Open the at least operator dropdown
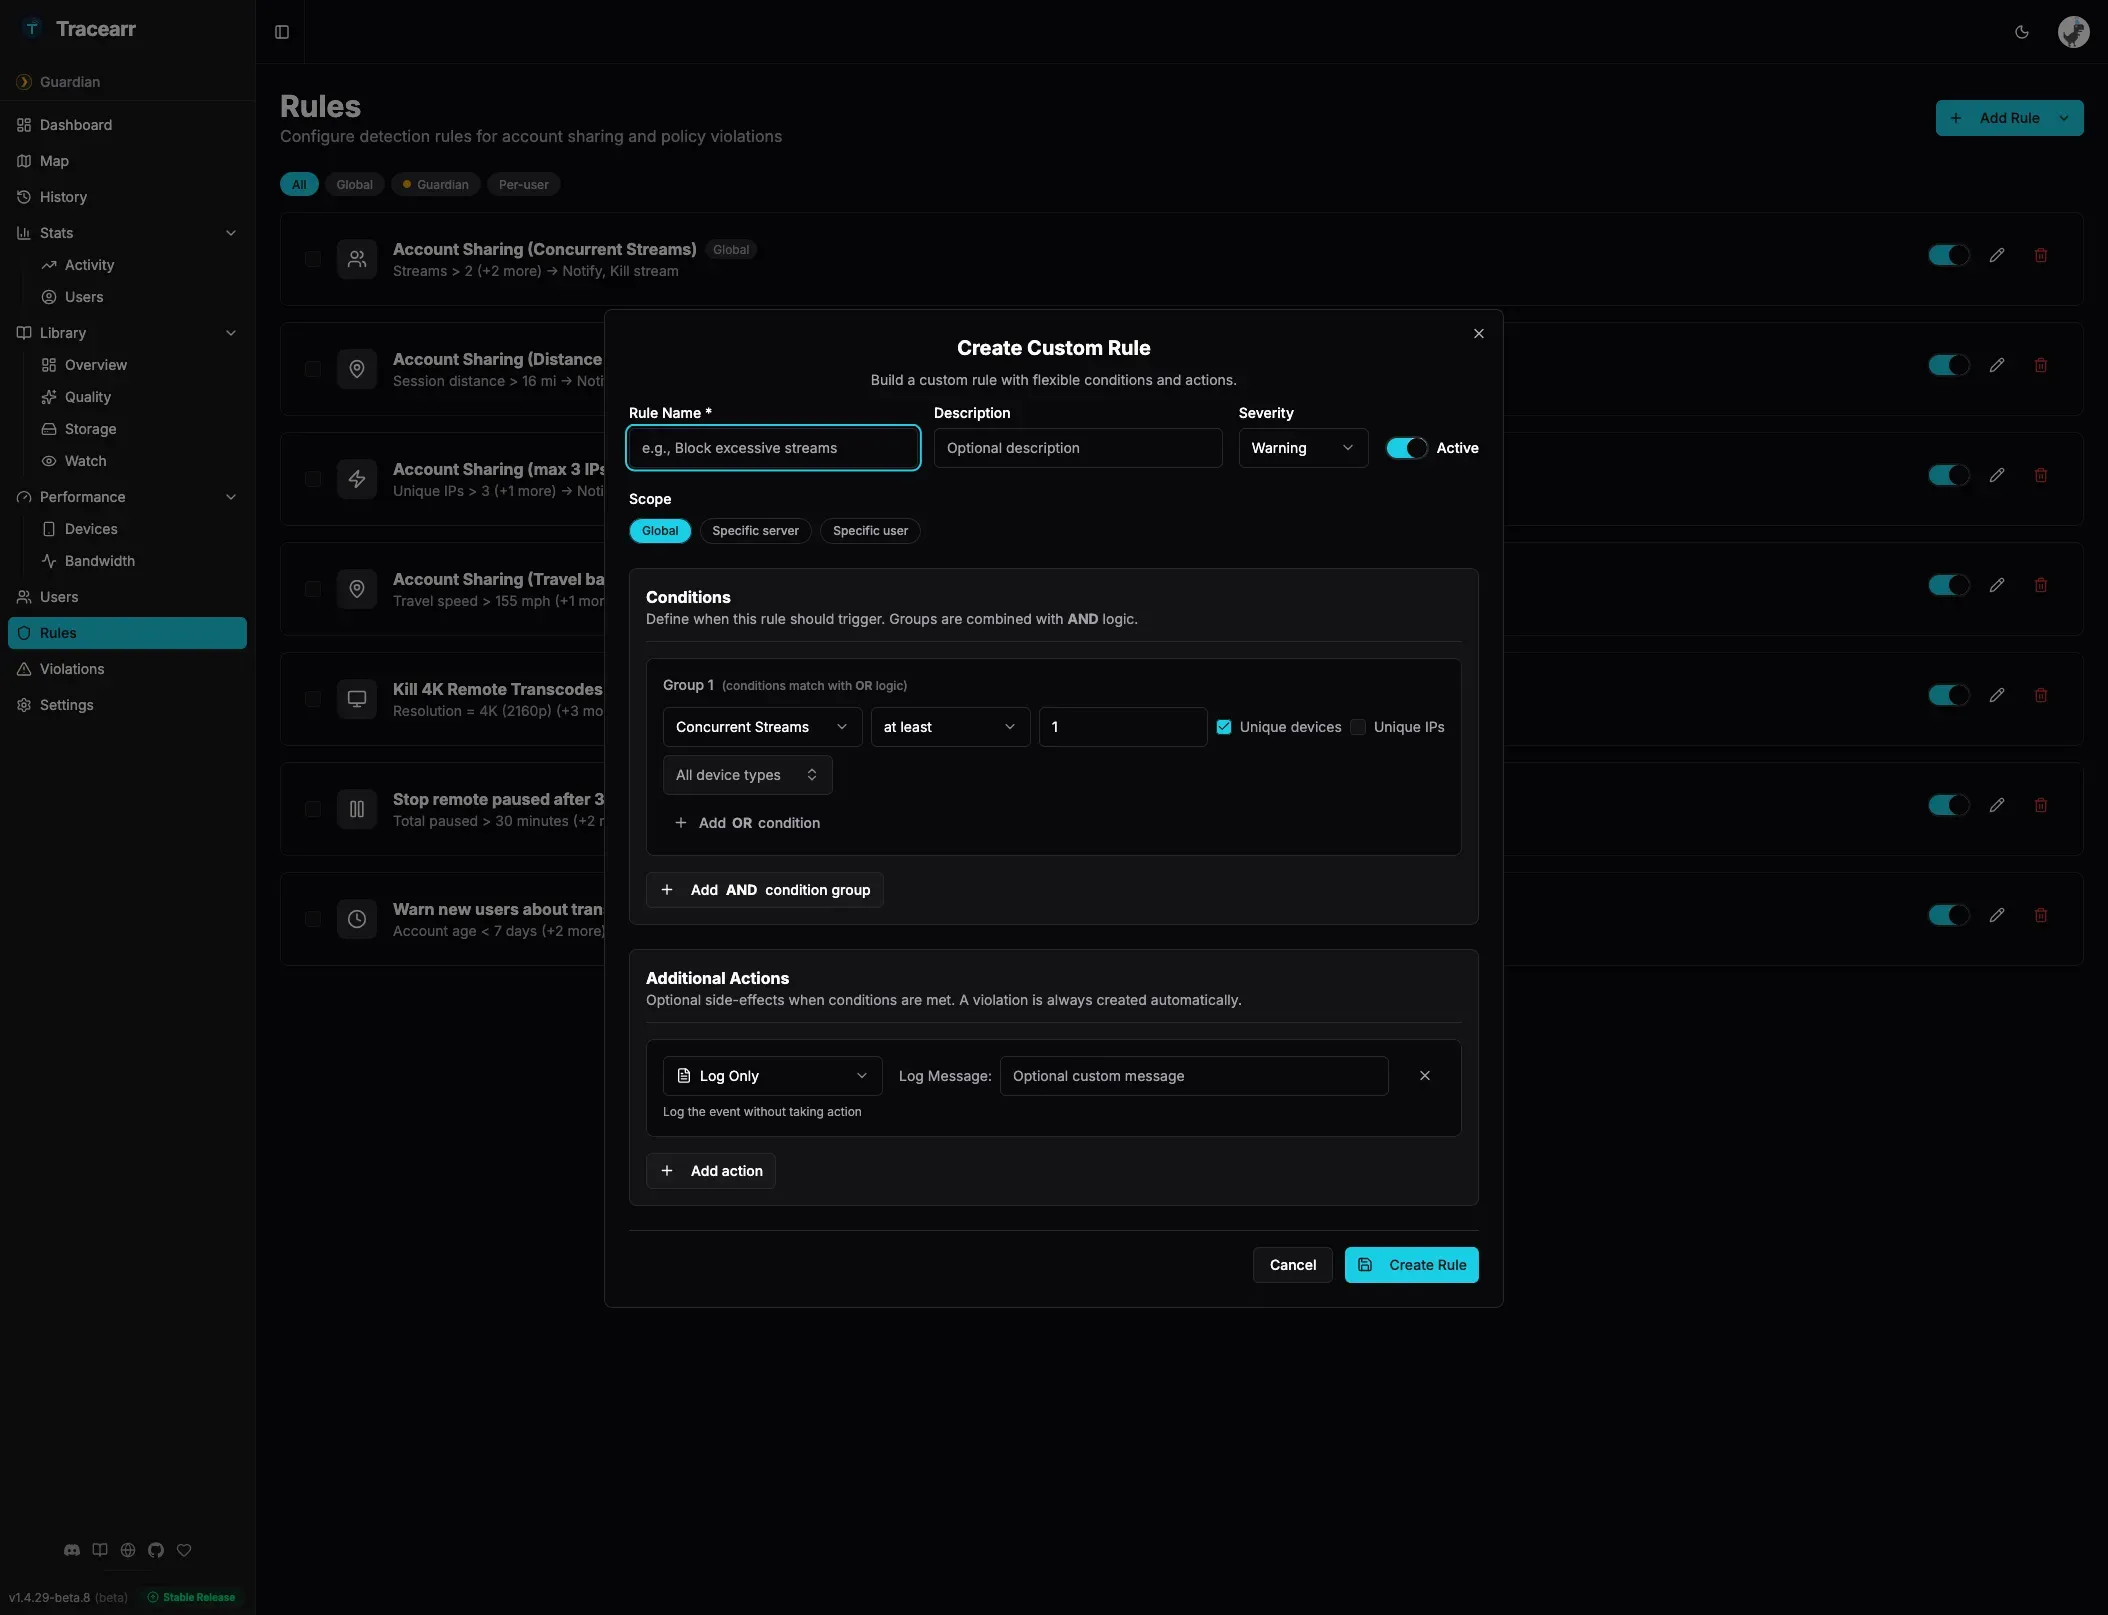2108x1615 pixels. (950, 727)
